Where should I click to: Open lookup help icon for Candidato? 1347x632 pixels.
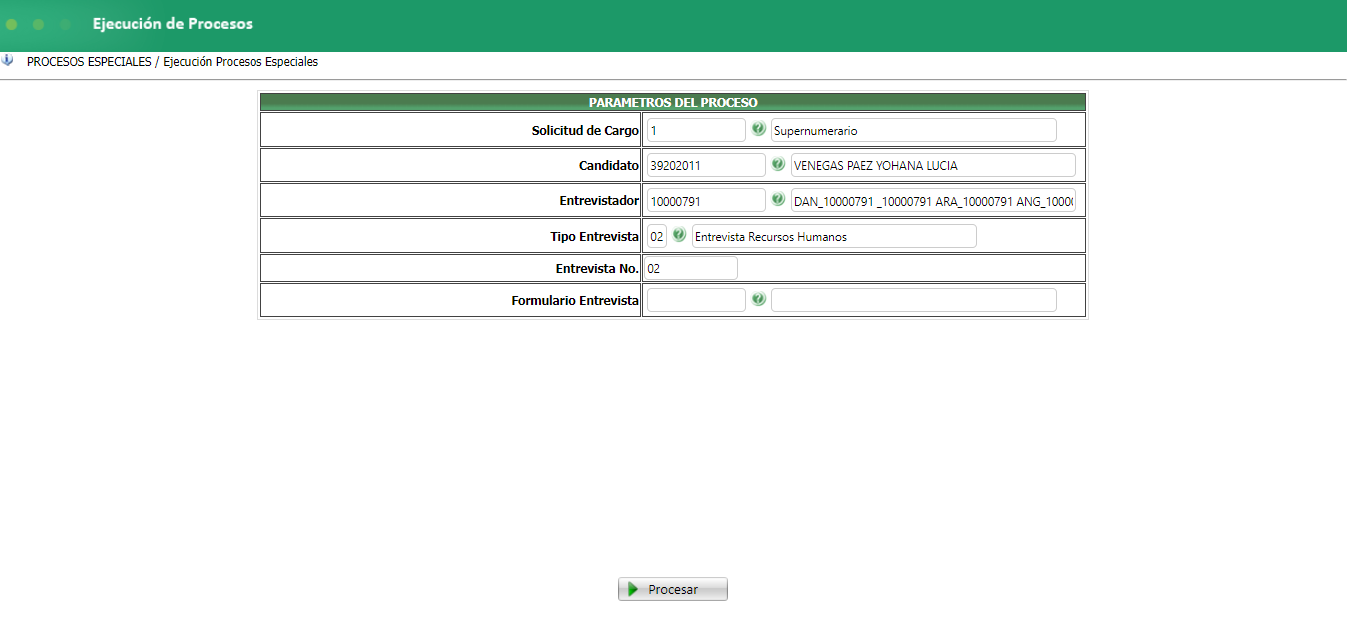tap(778, 164)
